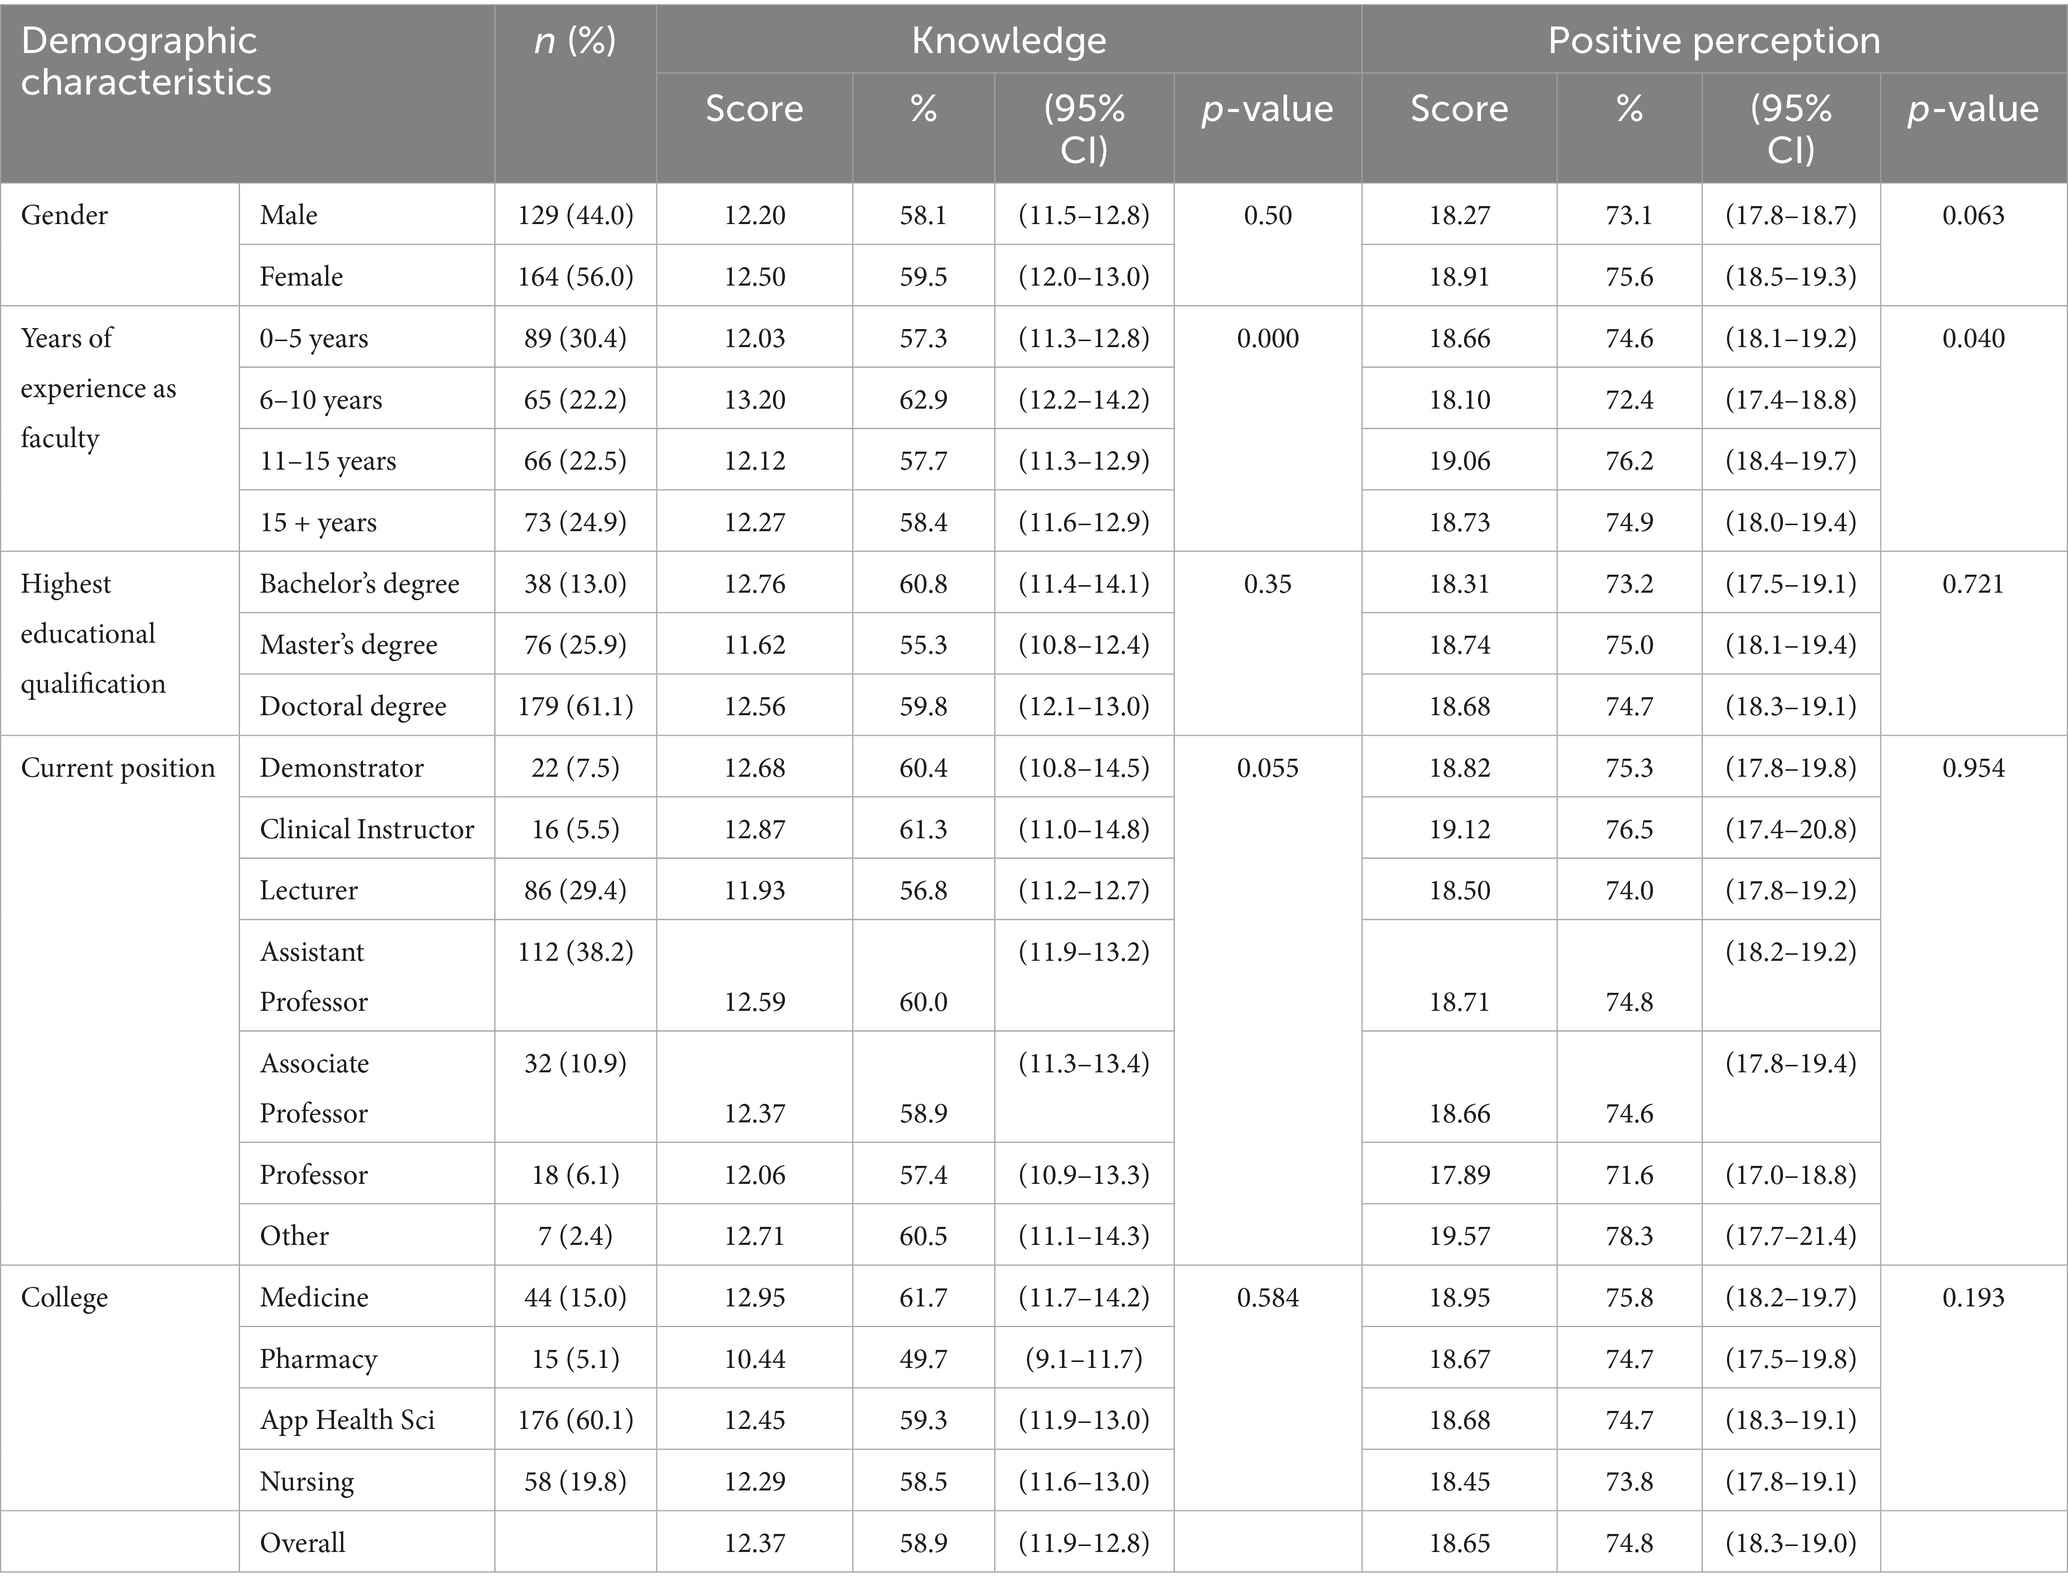Image resolution: width=2068 pixels, height=1590 pixels.
Task: Select the Assistant Professor row label
Action: tap(313, 976)
